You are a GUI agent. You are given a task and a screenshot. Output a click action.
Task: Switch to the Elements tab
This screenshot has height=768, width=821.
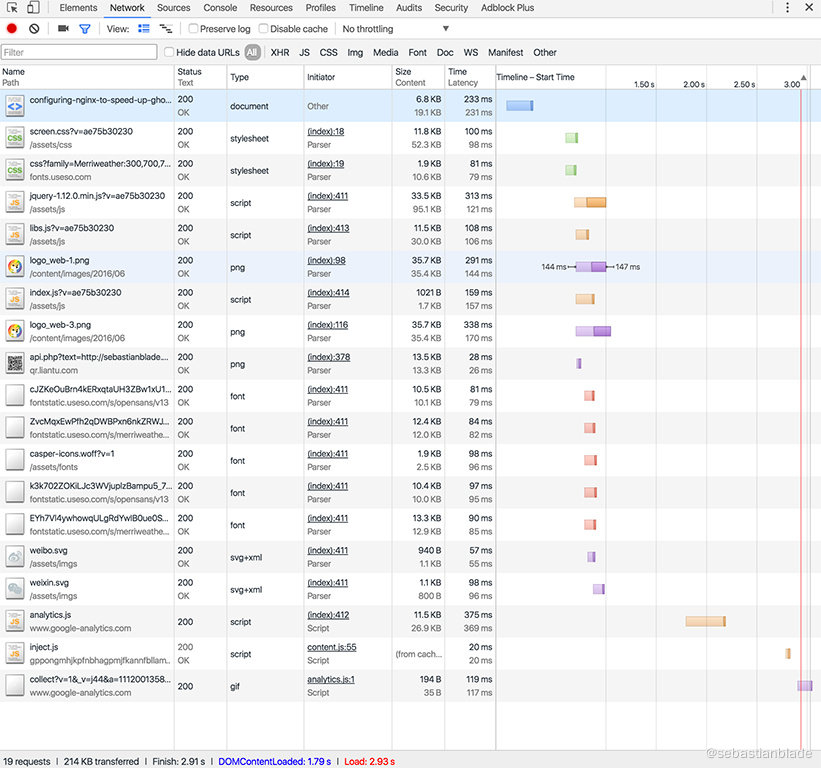(x=78, y=8)
